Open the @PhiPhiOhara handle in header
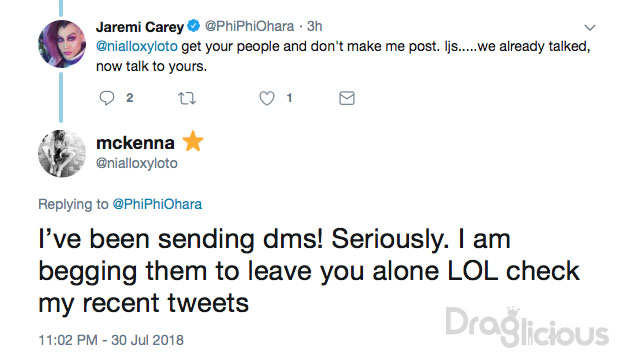 249,26
